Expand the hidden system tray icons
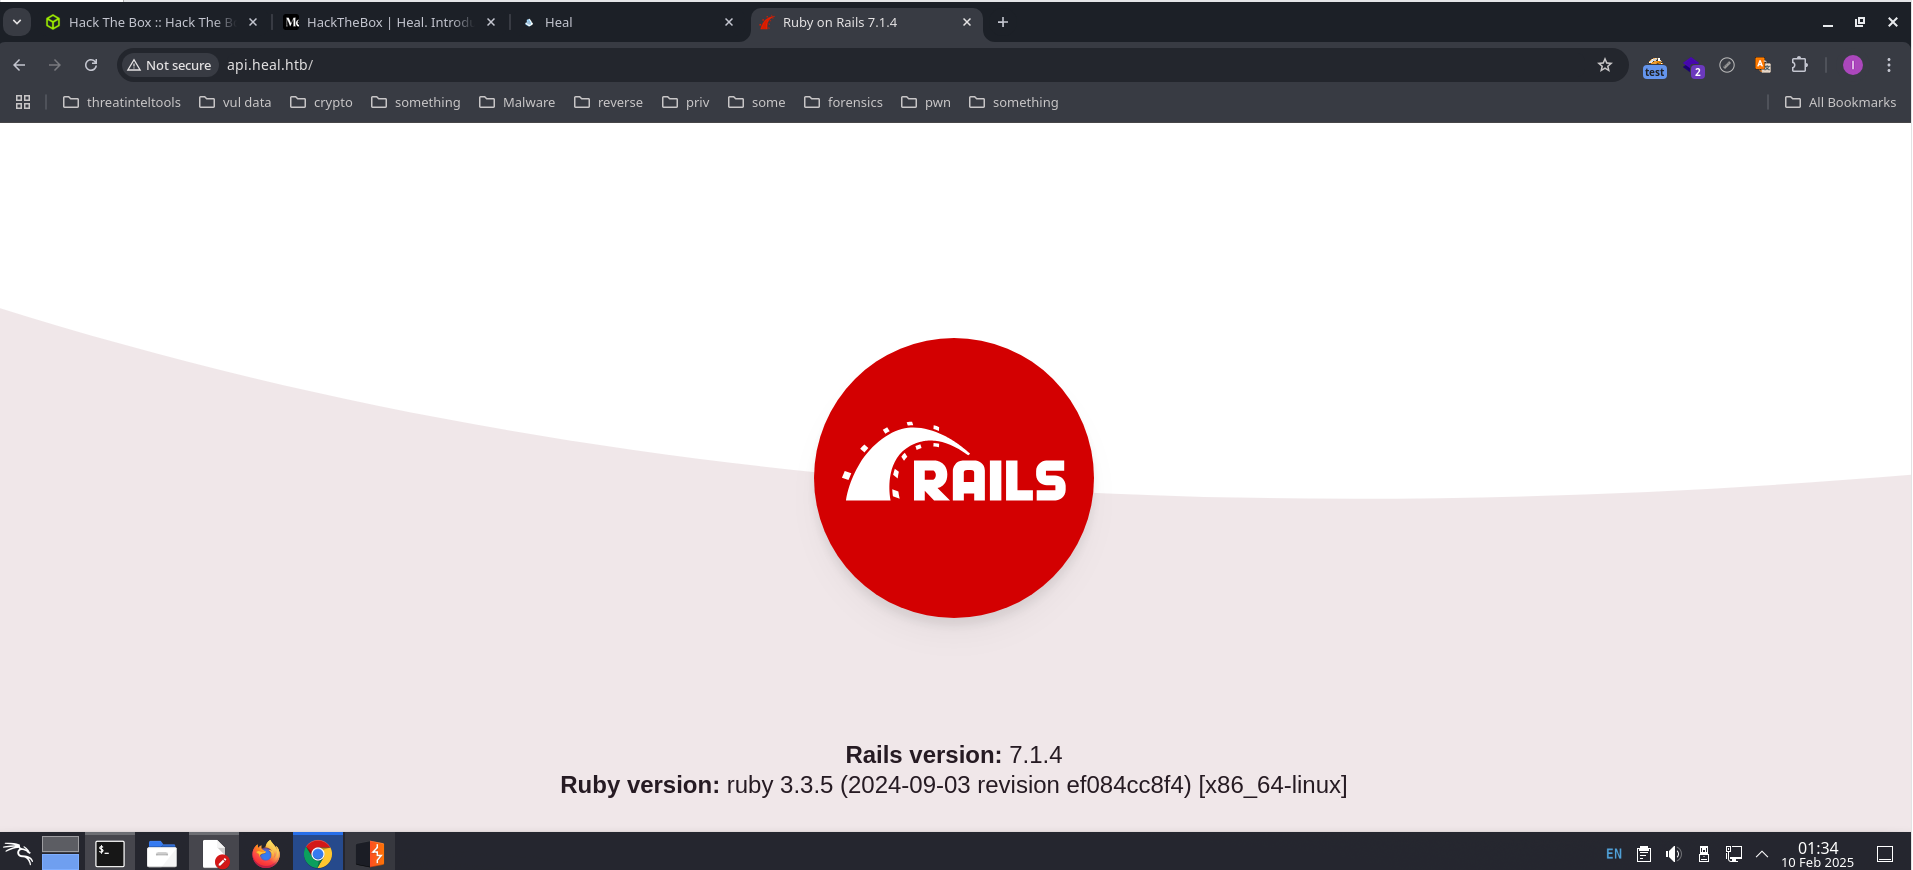Screen dimensions: 1913x870 [1762, 854]
